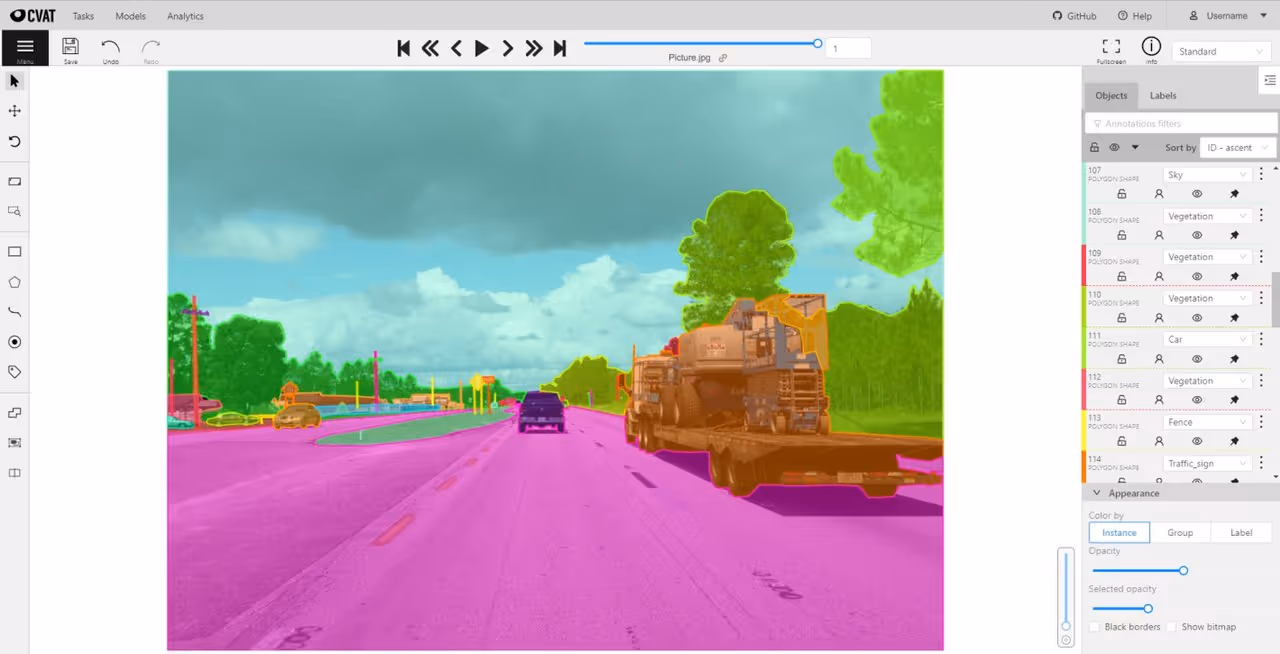Undo the last action
This screenshot has width=1280, height=654.
(x=110, y=49)
